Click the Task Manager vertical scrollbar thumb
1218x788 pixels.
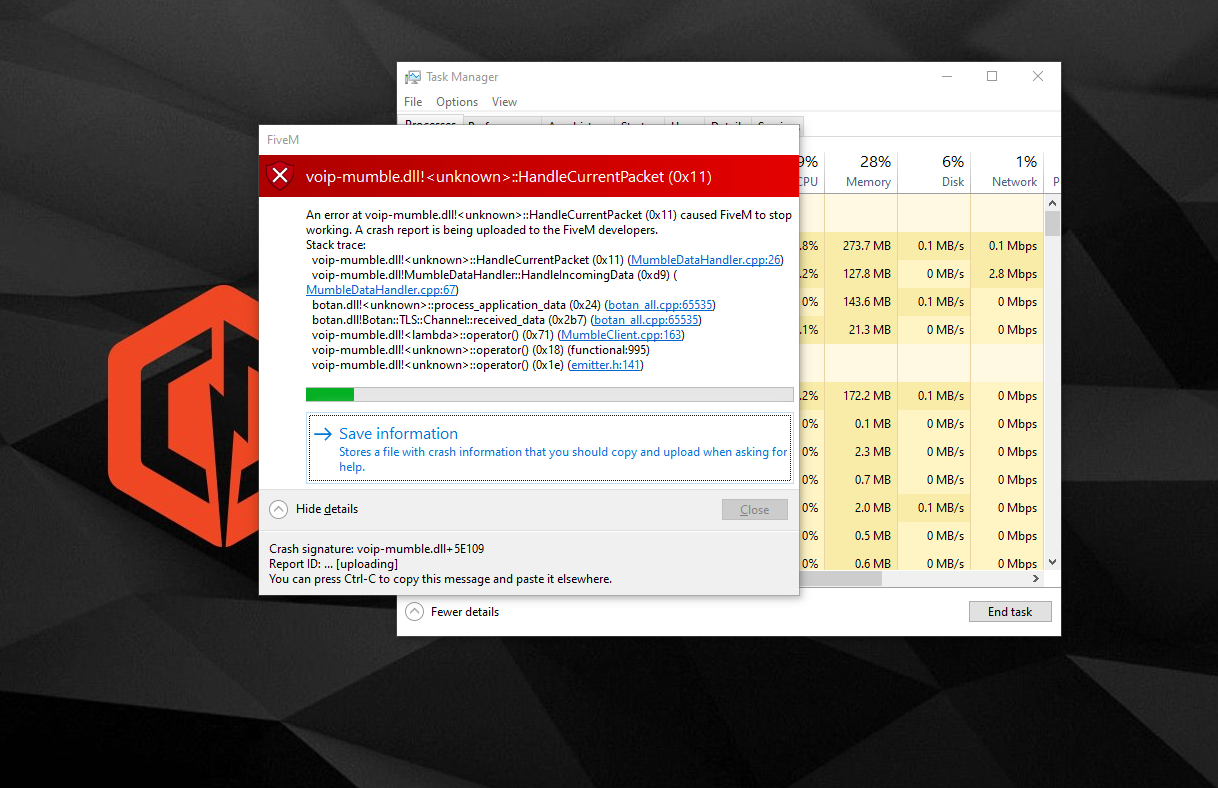point(1052,222)
